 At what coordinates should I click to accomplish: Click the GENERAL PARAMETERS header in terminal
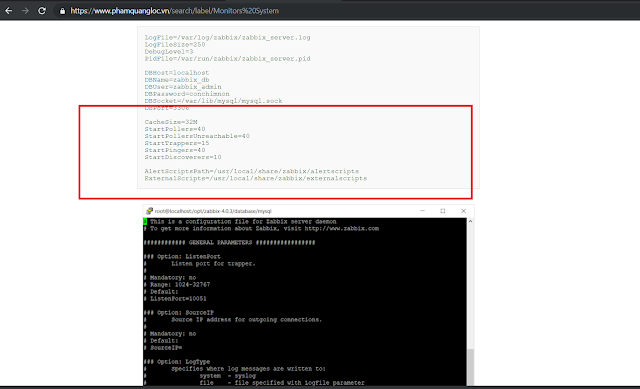229,242
